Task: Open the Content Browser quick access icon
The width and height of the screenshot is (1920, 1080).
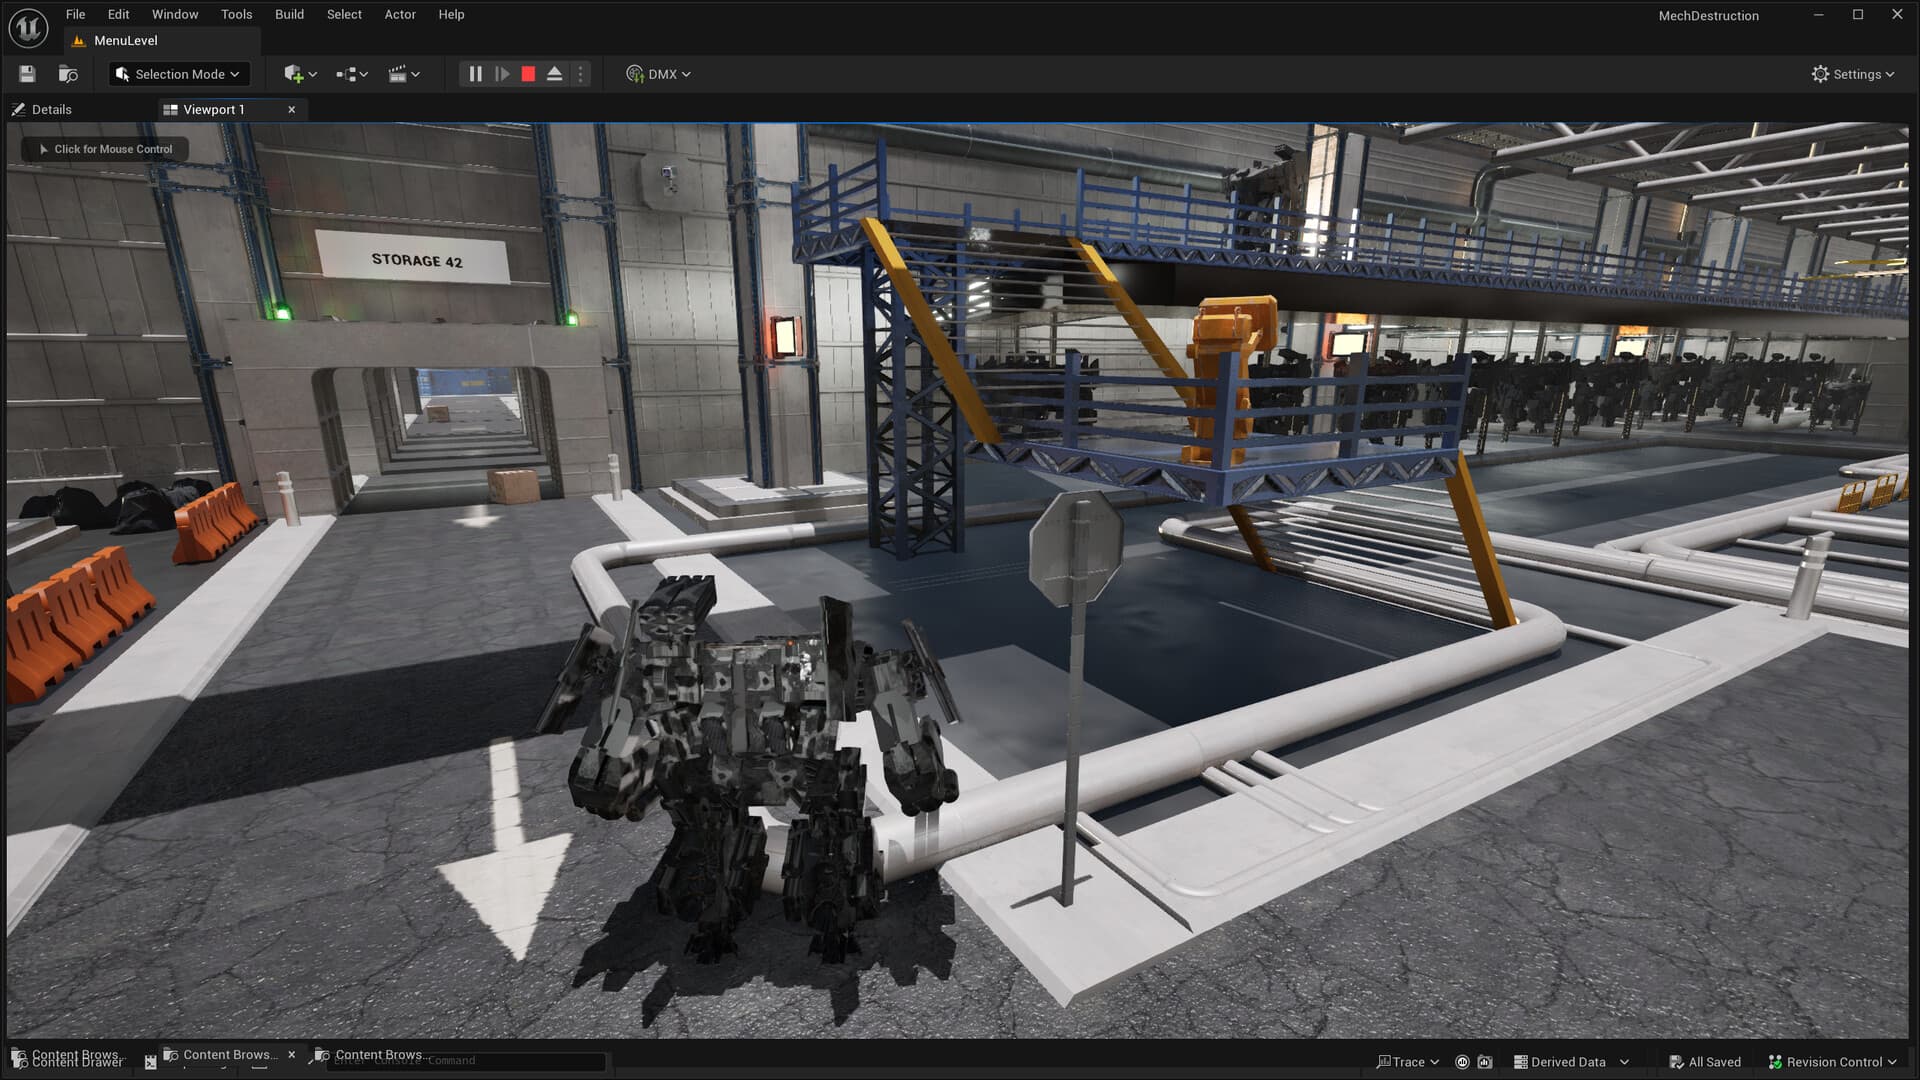Action: (67, 73)
